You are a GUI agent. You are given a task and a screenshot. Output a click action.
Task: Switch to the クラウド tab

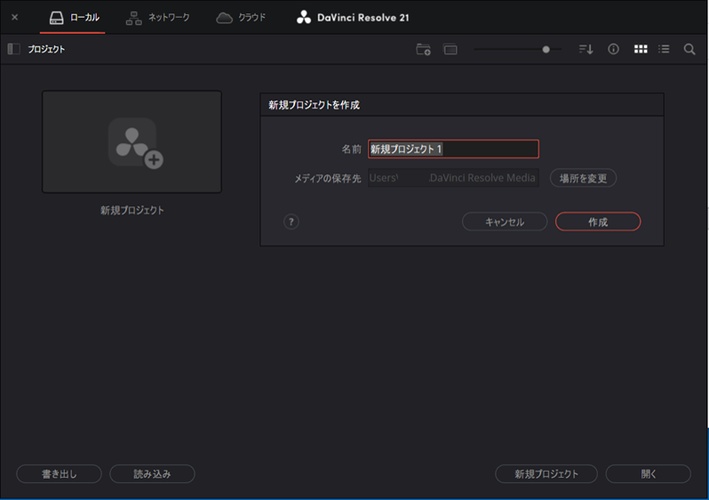[241, 18]
